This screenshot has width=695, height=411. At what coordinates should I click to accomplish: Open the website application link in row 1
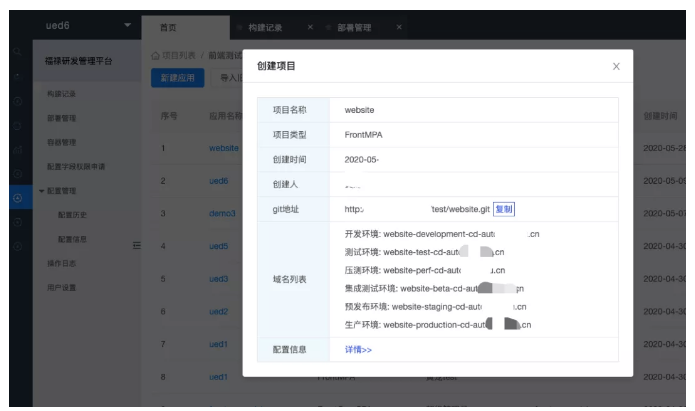coord(223,148)
